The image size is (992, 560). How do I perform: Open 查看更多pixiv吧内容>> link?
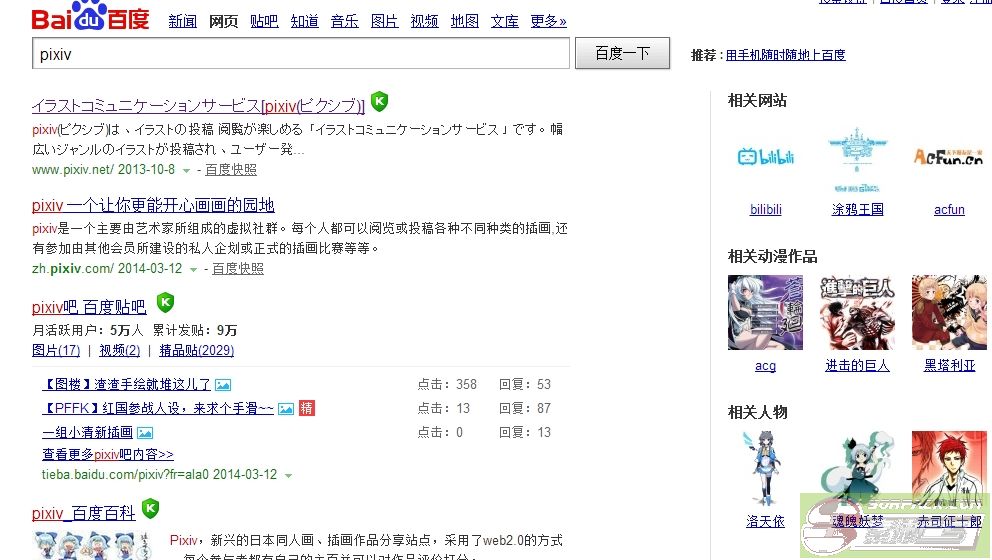pos(108,454)
